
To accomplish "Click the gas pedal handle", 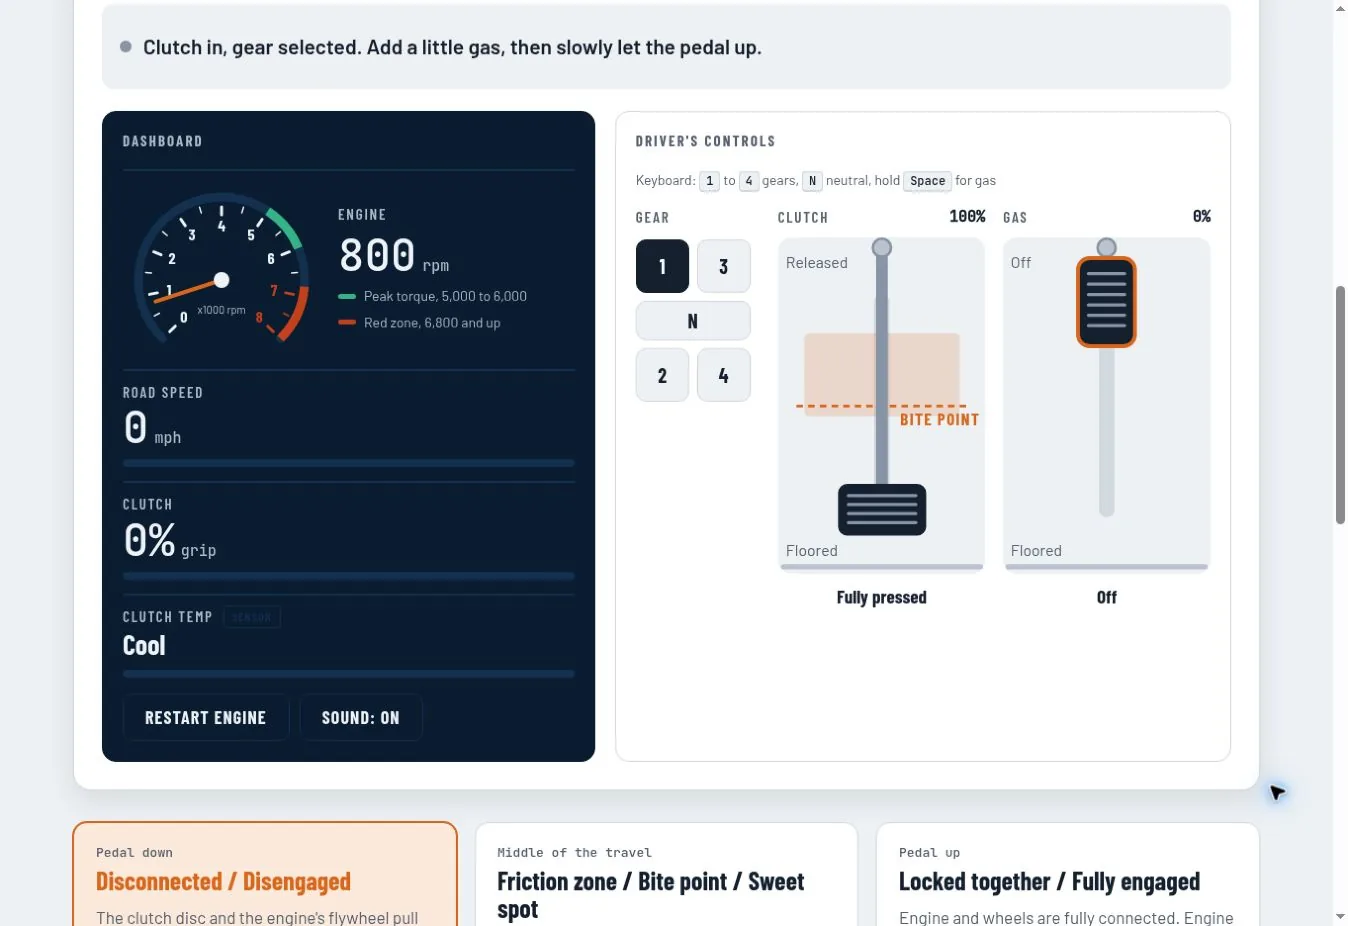I will [x=1106, y=302].
